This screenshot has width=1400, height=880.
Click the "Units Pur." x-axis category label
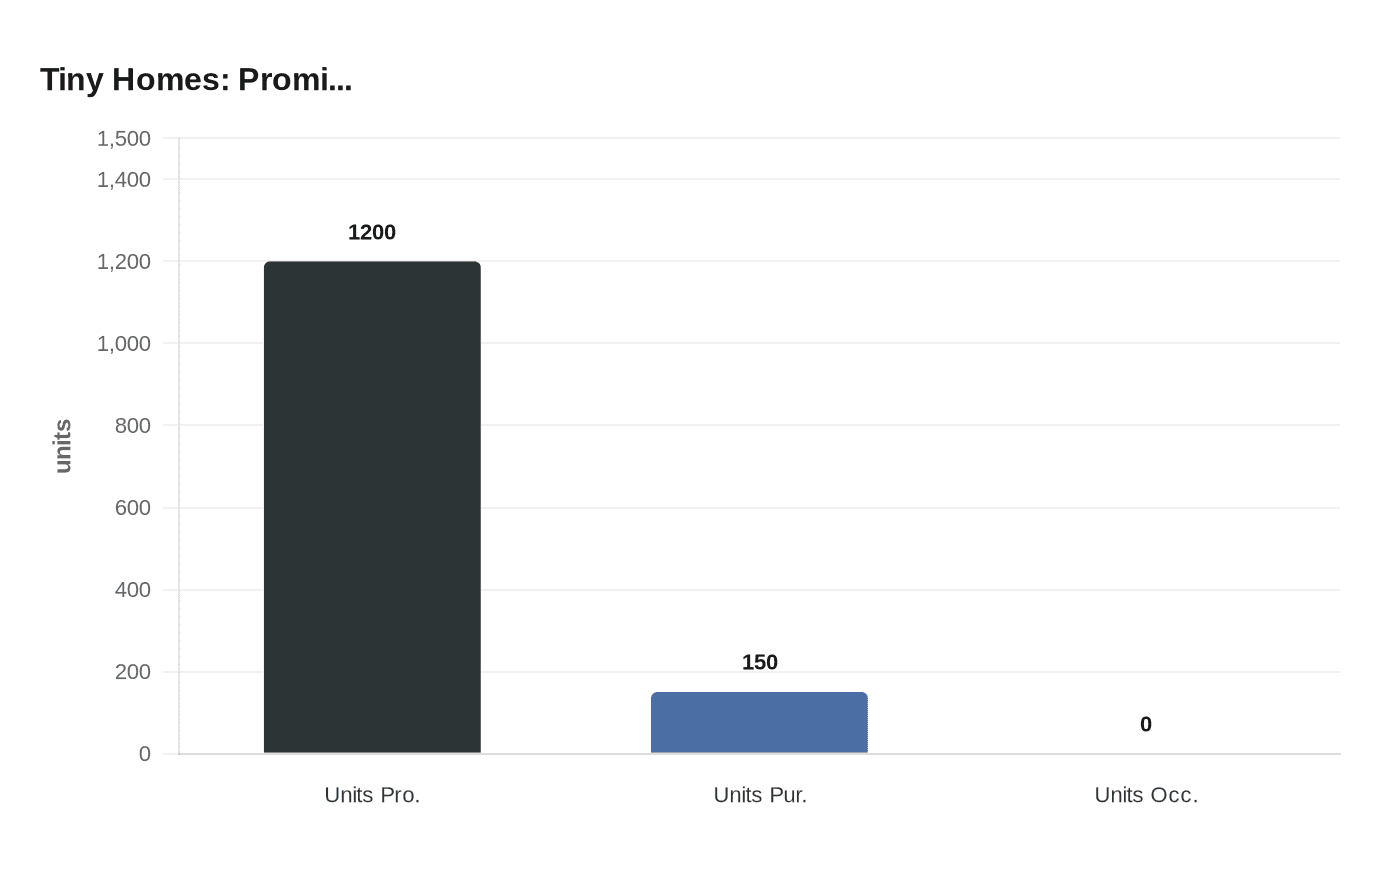click(760, 795)
